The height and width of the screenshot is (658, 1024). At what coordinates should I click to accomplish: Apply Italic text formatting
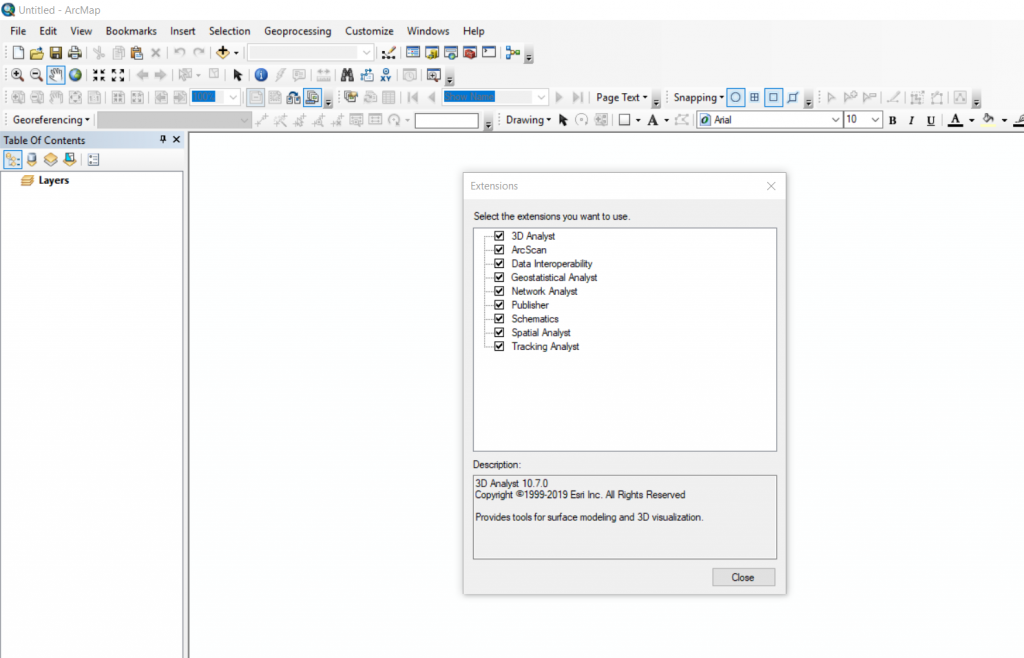coord(912,120)
